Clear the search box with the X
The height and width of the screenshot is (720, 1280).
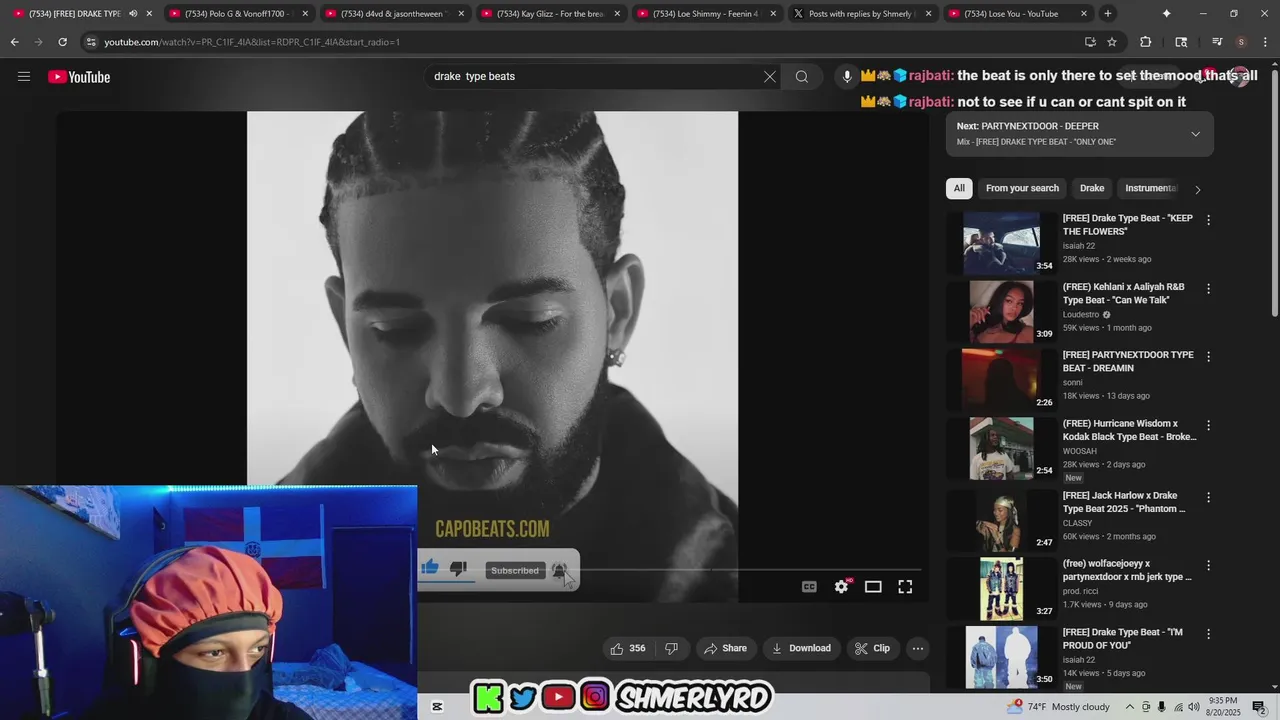(770, 77)
